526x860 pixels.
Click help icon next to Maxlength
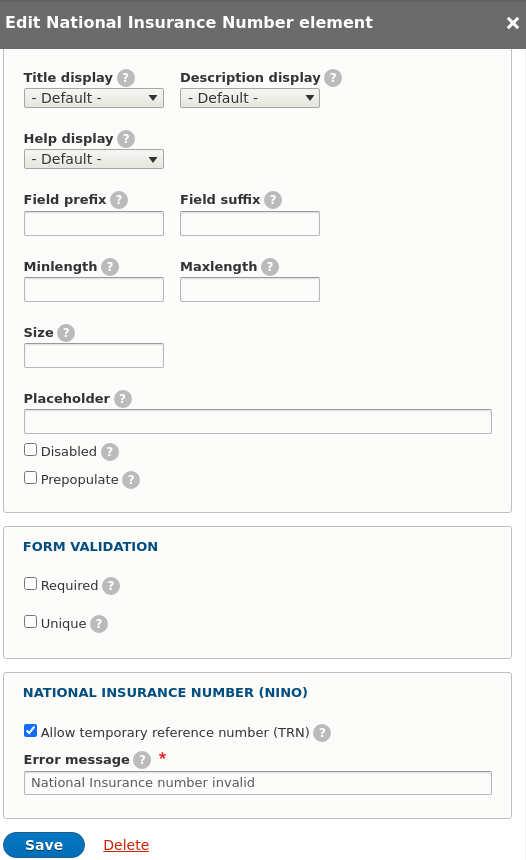(x=270, y=267)
